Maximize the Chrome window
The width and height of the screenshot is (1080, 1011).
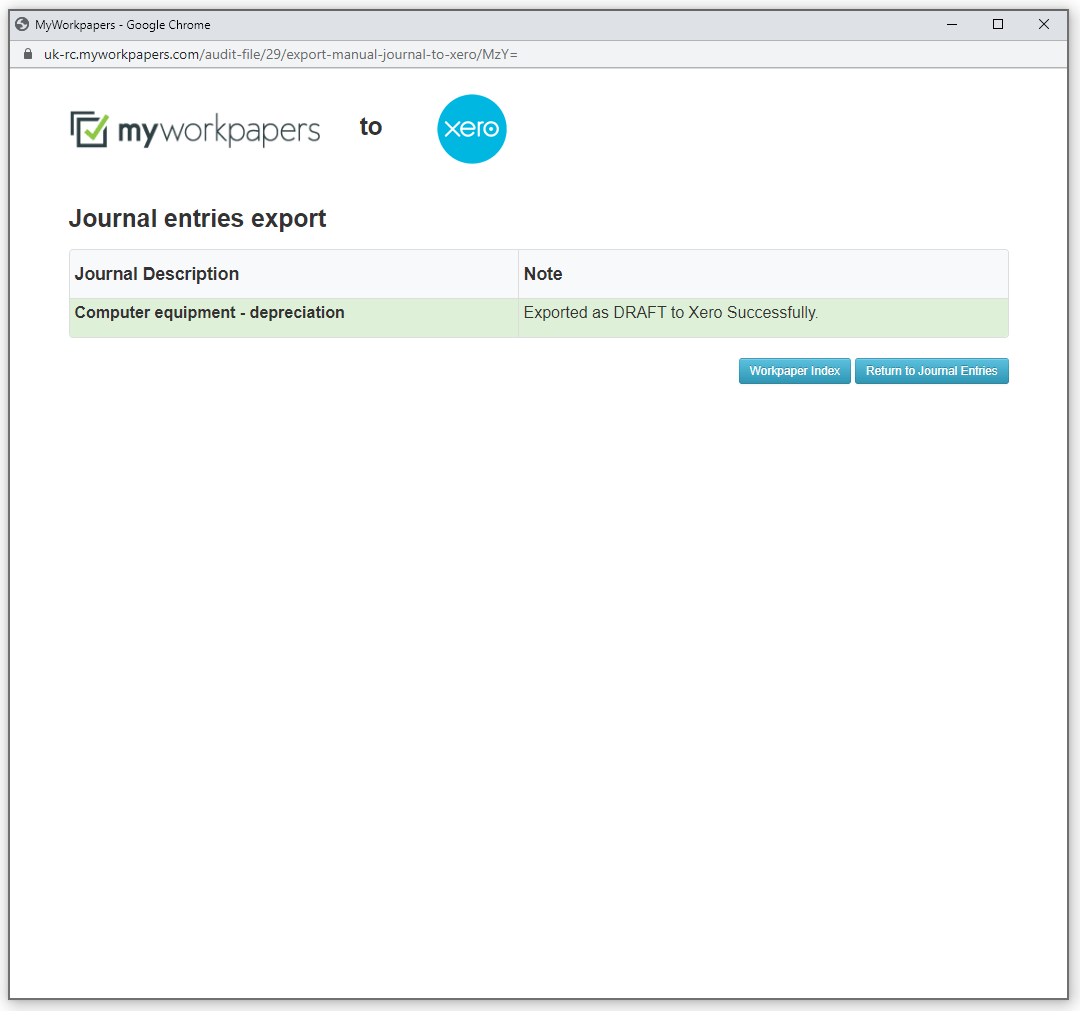tap(998, 24)
